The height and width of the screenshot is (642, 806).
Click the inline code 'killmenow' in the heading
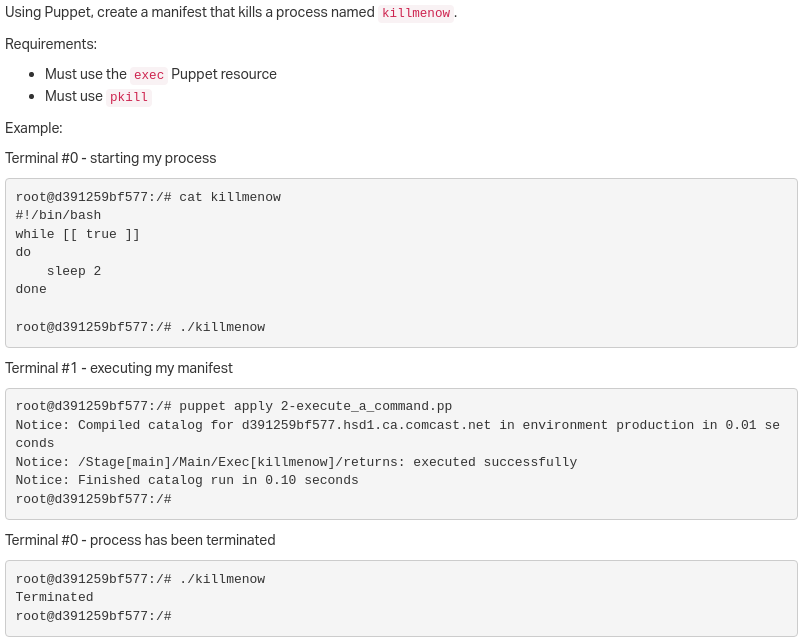tap(416, 13)
